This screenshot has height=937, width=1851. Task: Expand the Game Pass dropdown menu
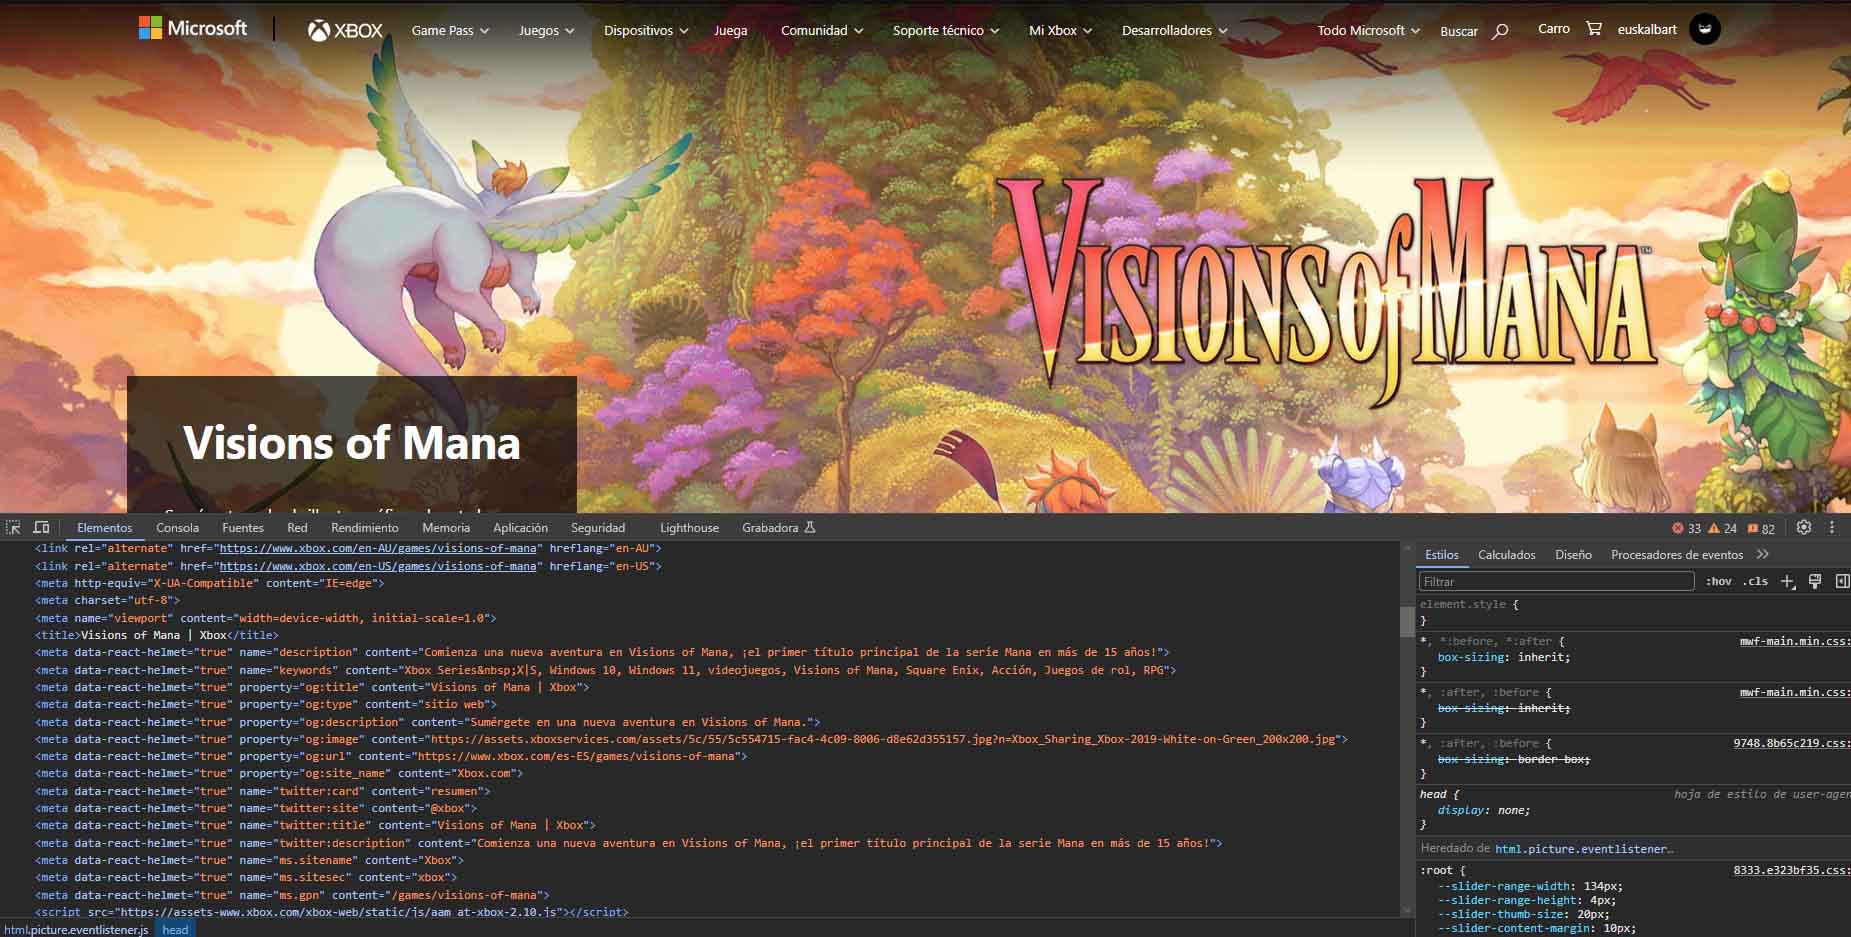point(450,31)
